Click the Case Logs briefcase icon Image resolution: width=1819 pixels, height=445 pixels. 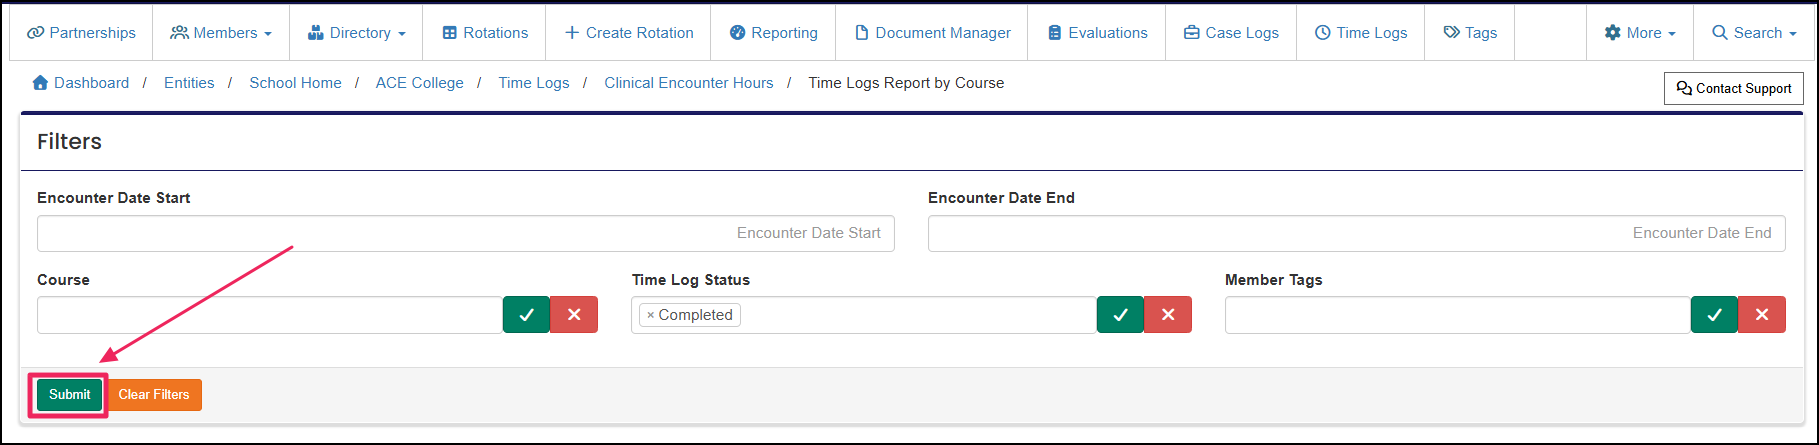coord(1192,33)
